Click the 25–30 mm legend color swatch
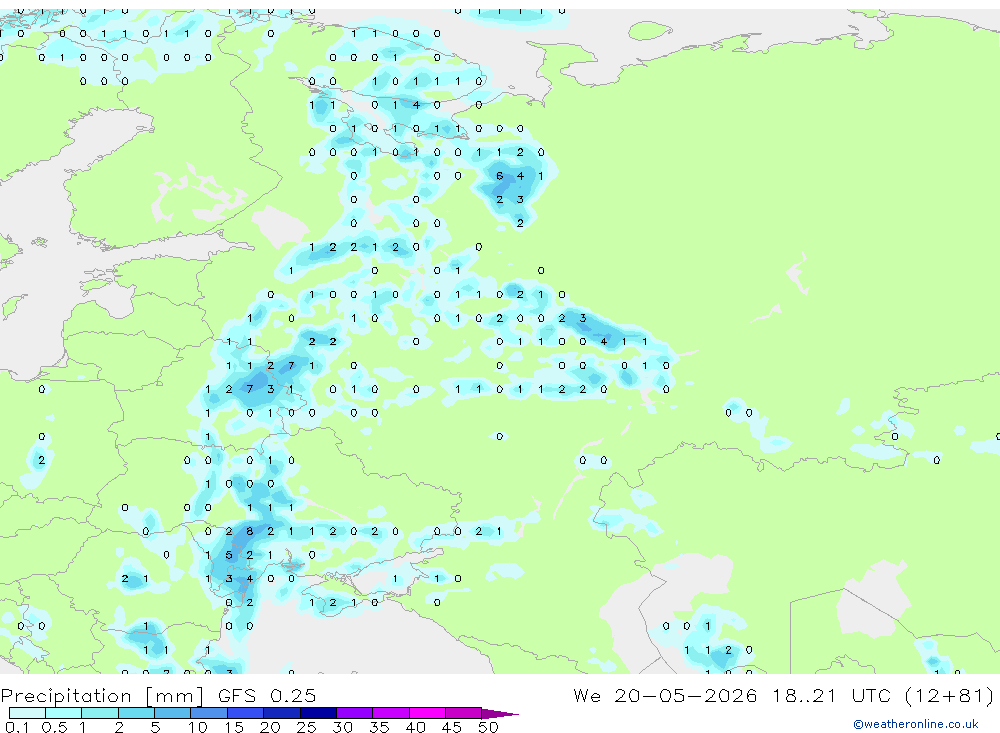The height and width of the screenshot is (733, 1000). (x=318, y=713)
